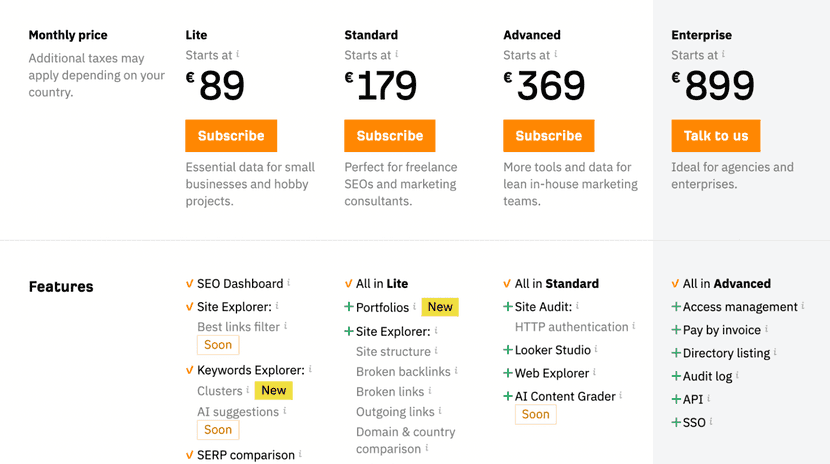
Task: Click info icon beside Audit log
Action: click(739, 375)
